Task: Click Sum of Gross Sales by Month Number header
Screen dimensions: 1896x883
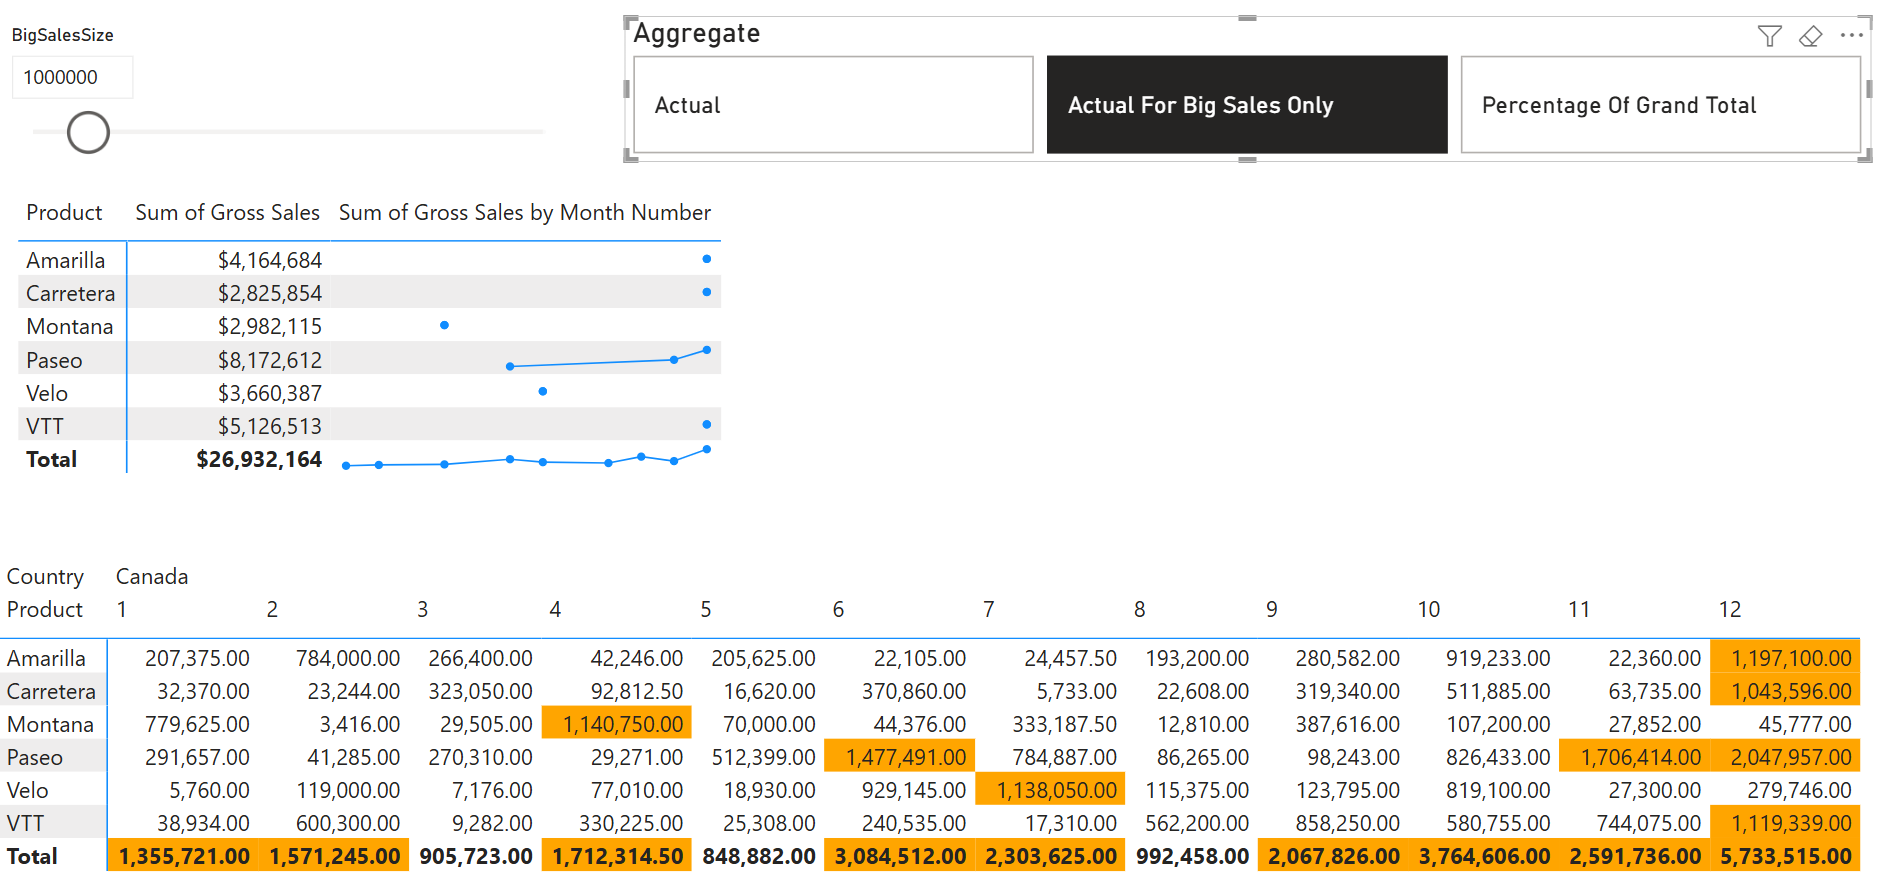Action: click(x=525, y=212)
